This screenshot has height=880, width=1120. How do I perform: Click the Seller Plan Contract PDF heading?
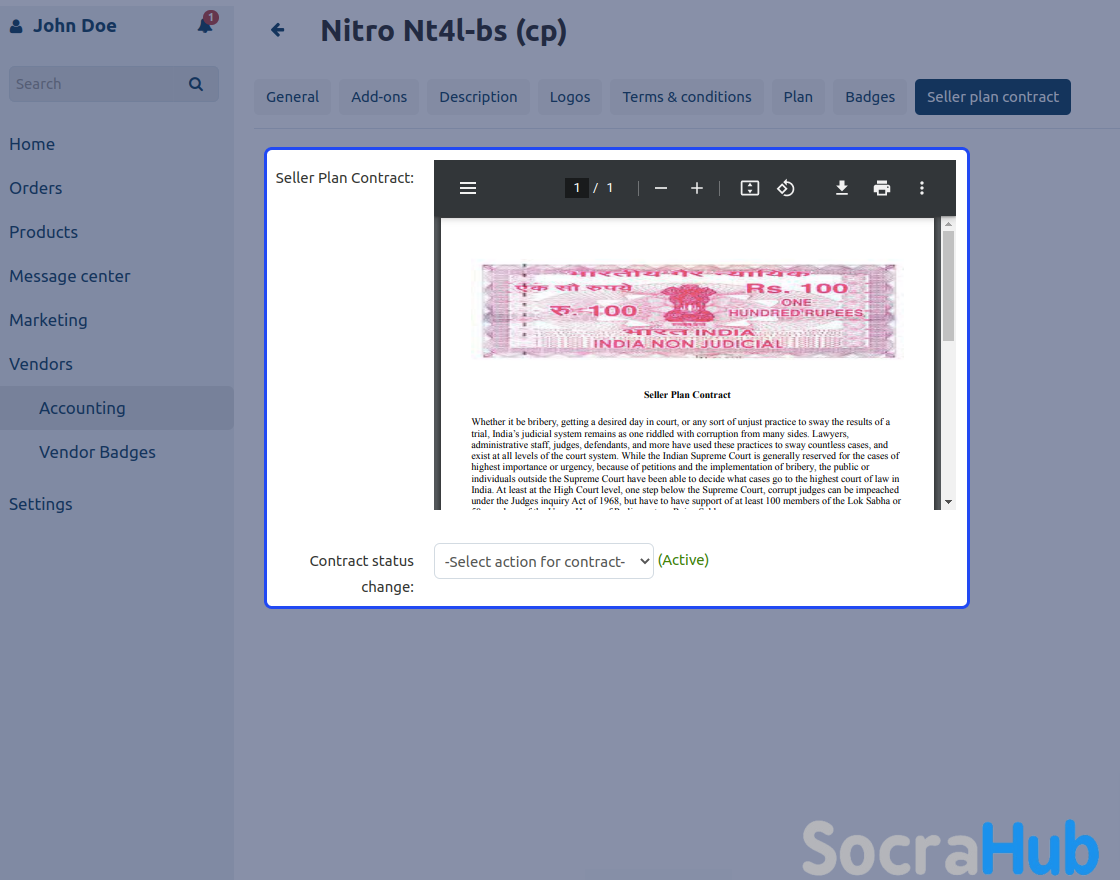[x=687, y=395]
